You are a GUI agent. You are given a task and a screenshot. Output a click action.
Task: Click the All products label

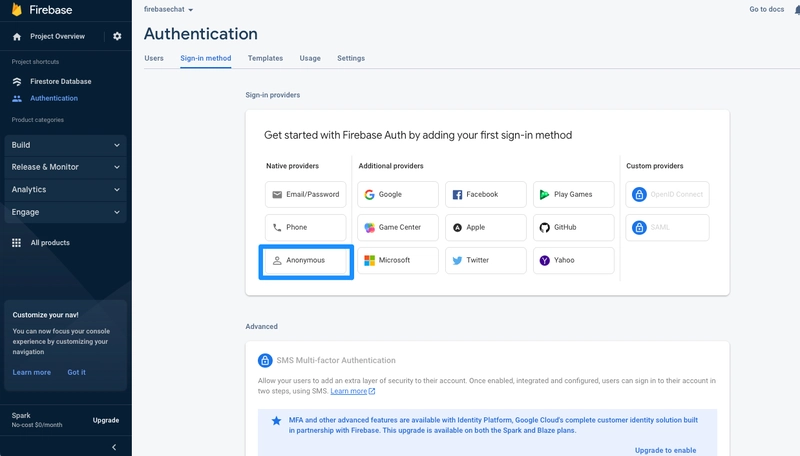pos(50,243)
